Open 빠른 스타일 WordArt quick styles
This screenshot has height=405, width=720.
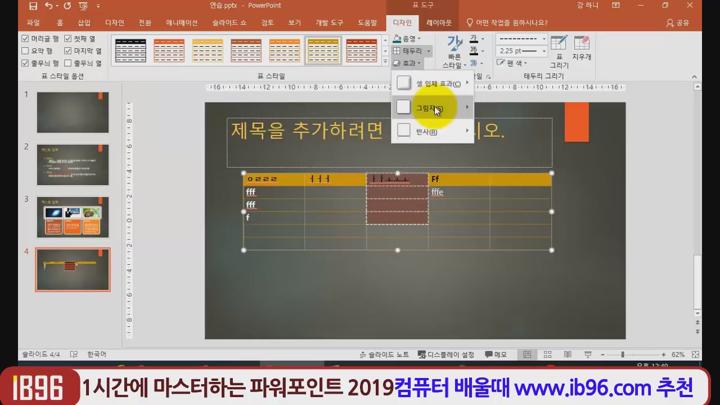coord(454,52)
